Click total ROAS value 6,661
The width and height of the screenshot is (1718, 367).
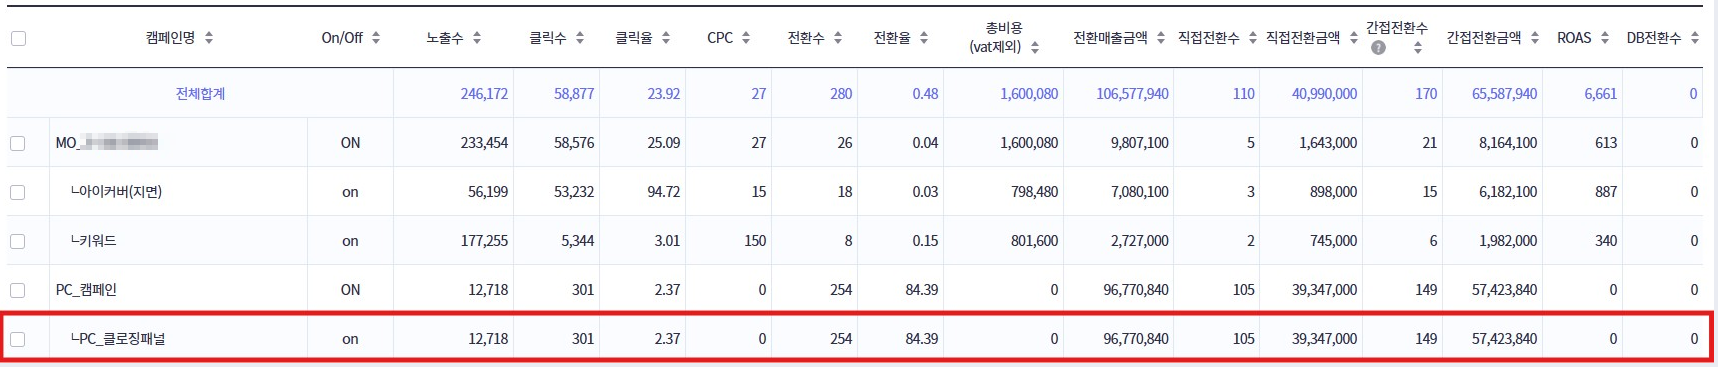1600,94
